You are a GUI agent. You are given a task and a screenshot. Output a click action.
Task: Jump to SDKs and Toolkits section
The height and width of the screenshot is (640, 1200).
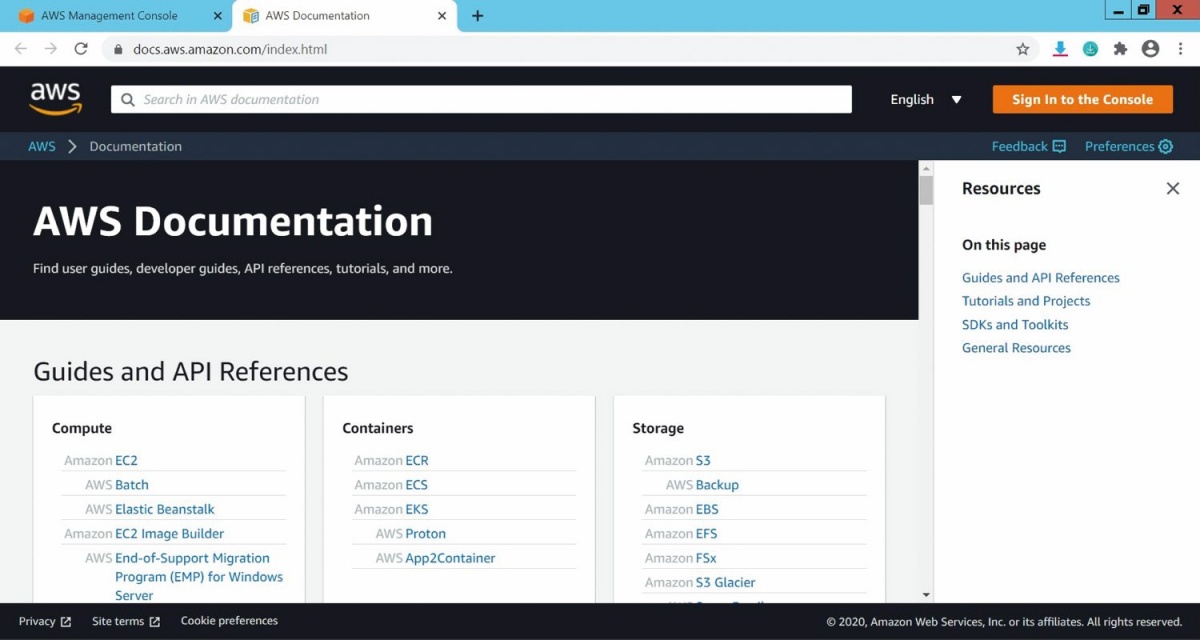point(1015,325)
